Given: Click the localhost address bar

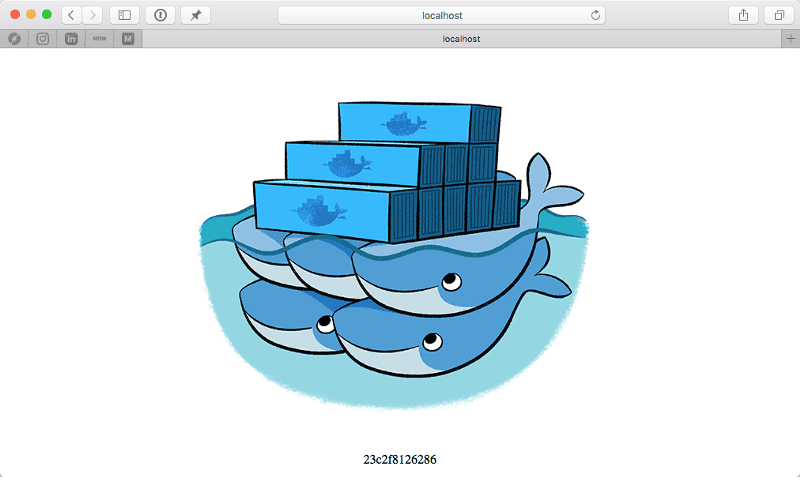Looking at the screenshot, I should coord(440,15).
